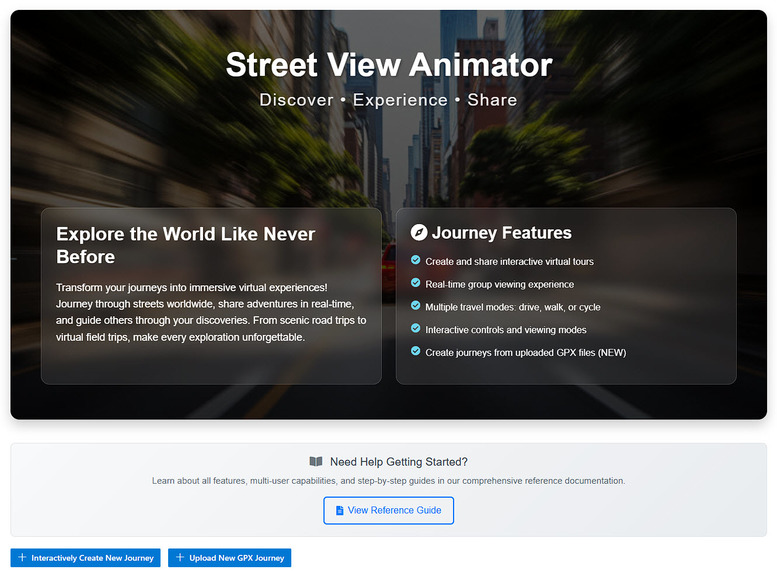
Task: Click 'Create and share interactive virtual tours' text
Action: coord(509,262)
